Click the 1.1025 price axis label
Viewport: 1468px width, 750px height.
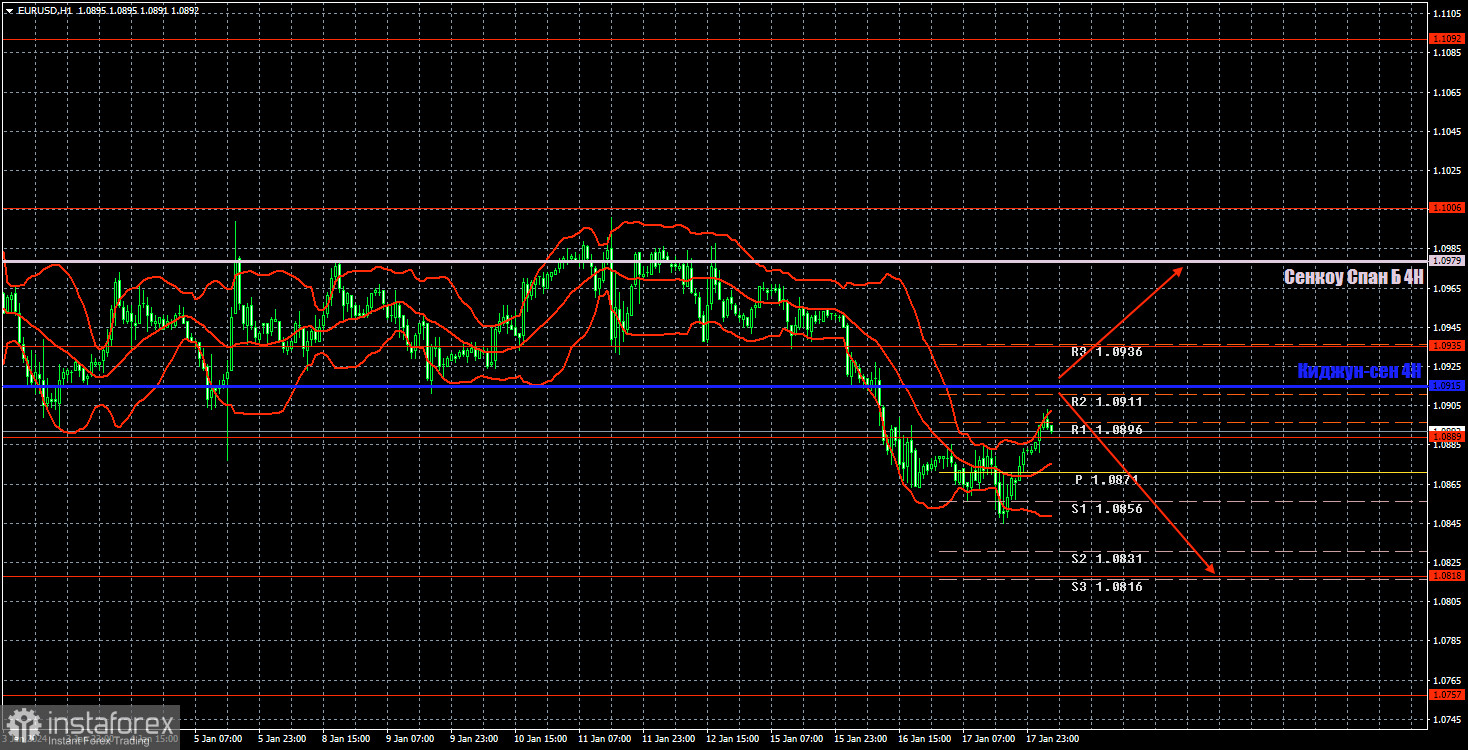tap(1448, 170)
